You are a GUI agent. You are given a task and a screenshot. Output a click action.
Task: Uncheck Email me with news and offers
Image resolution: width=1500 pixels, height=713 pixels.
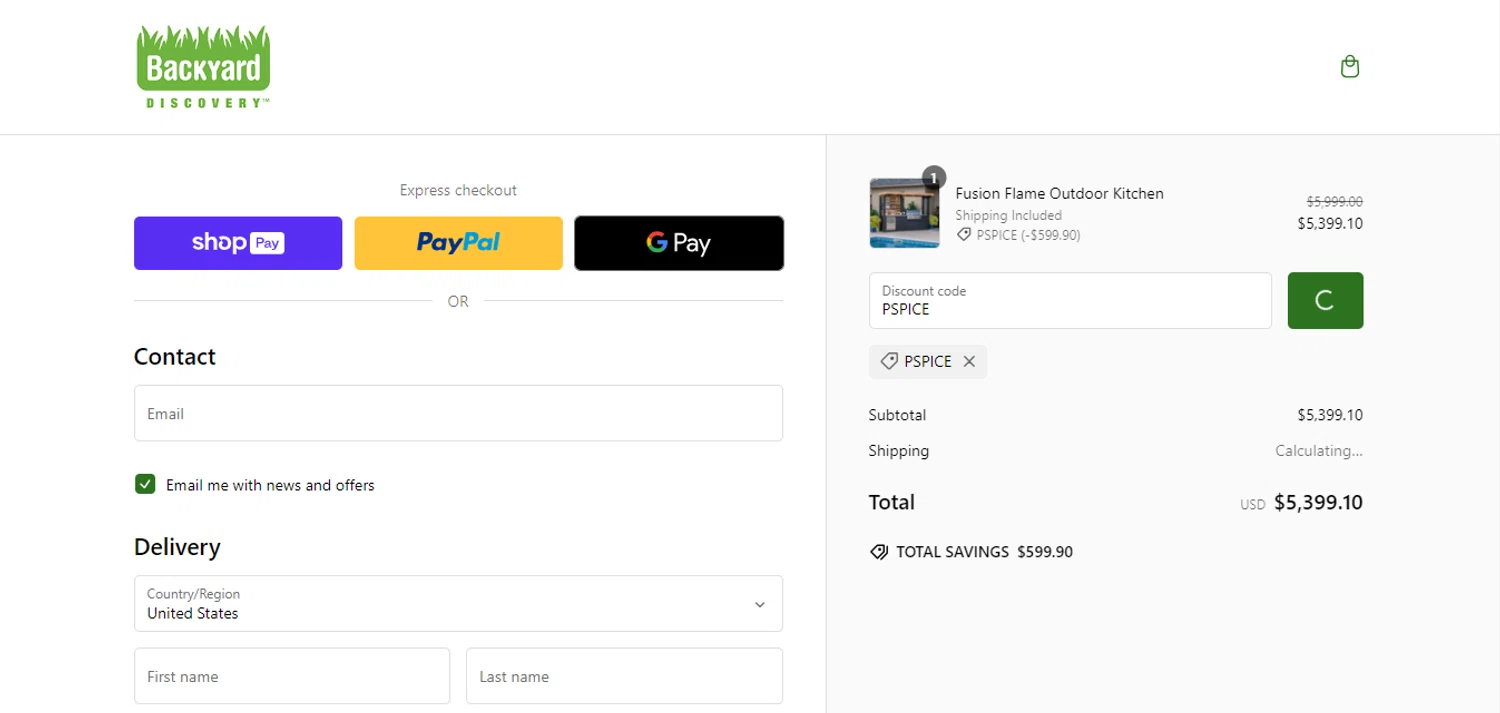pyautogui.click(x=146, y=485)
